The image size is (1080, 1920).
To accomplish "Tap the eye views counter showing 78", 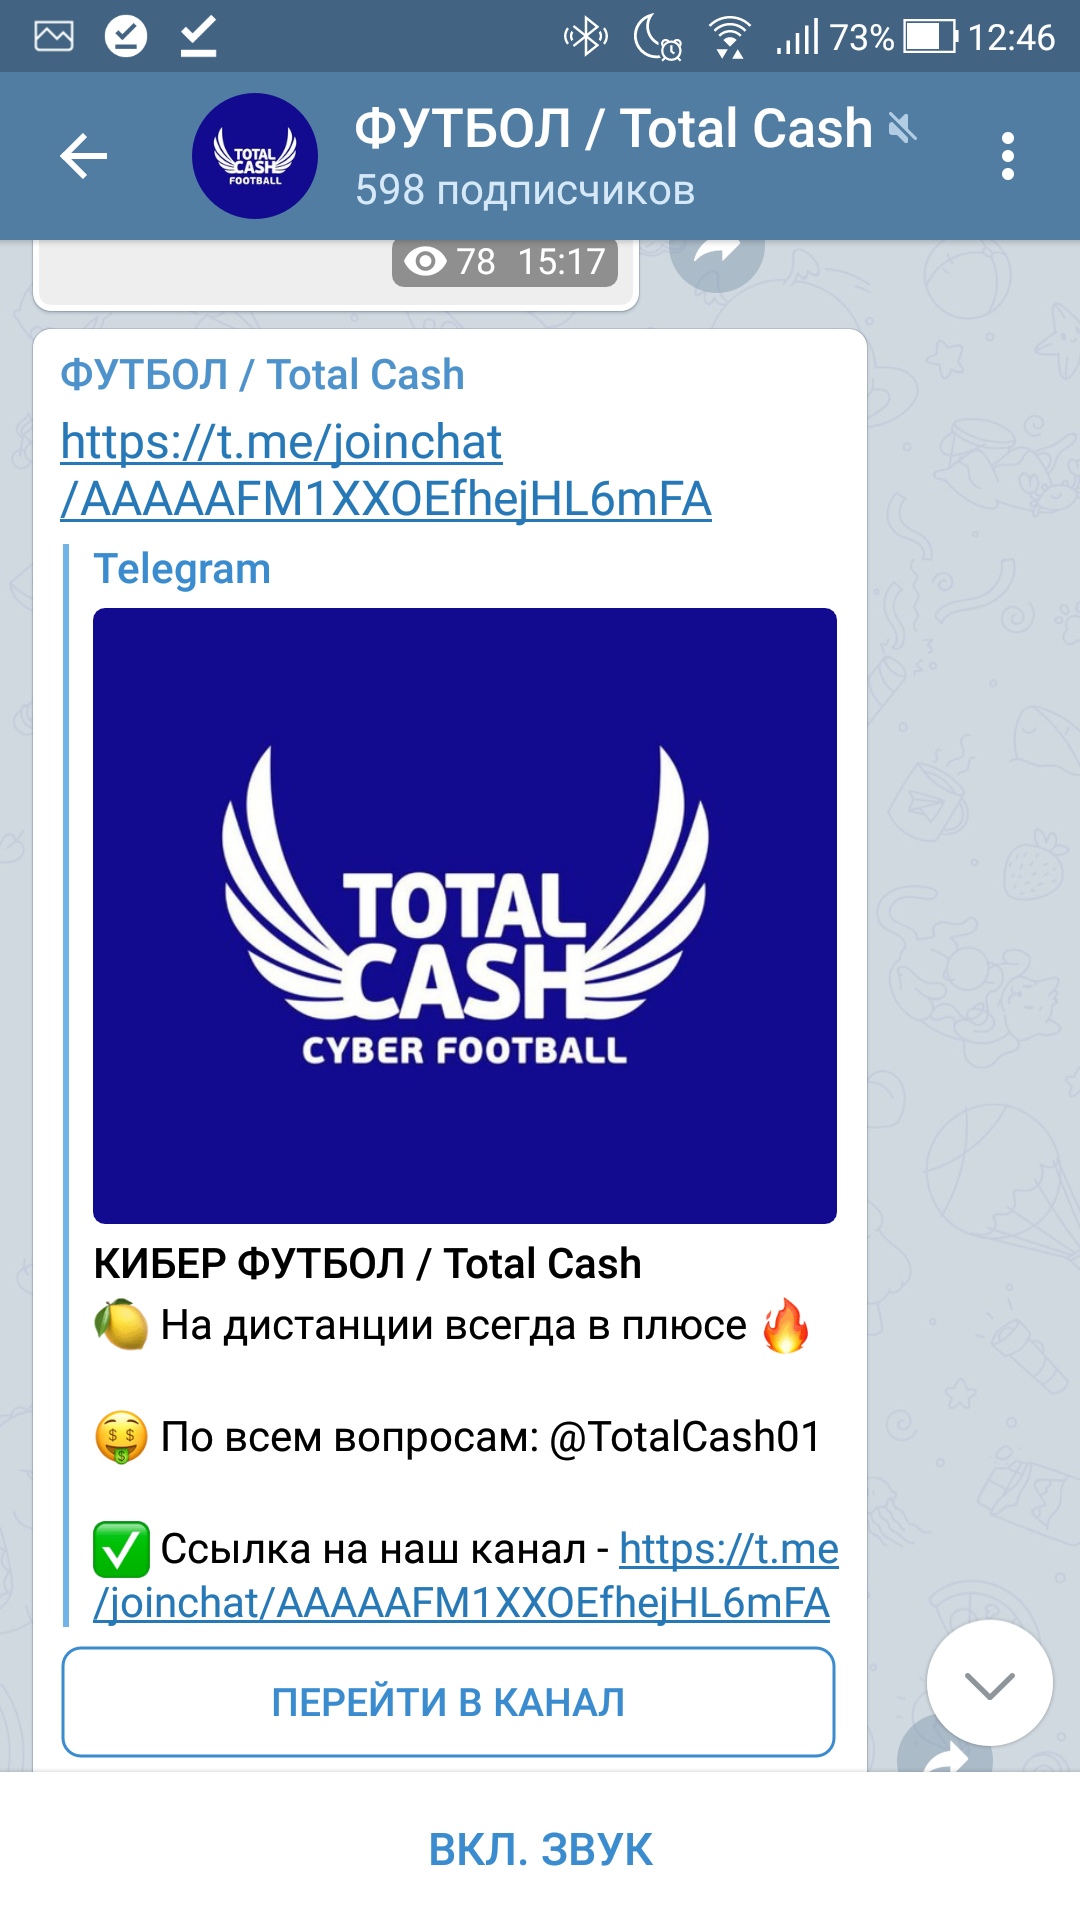I will 450,262.
